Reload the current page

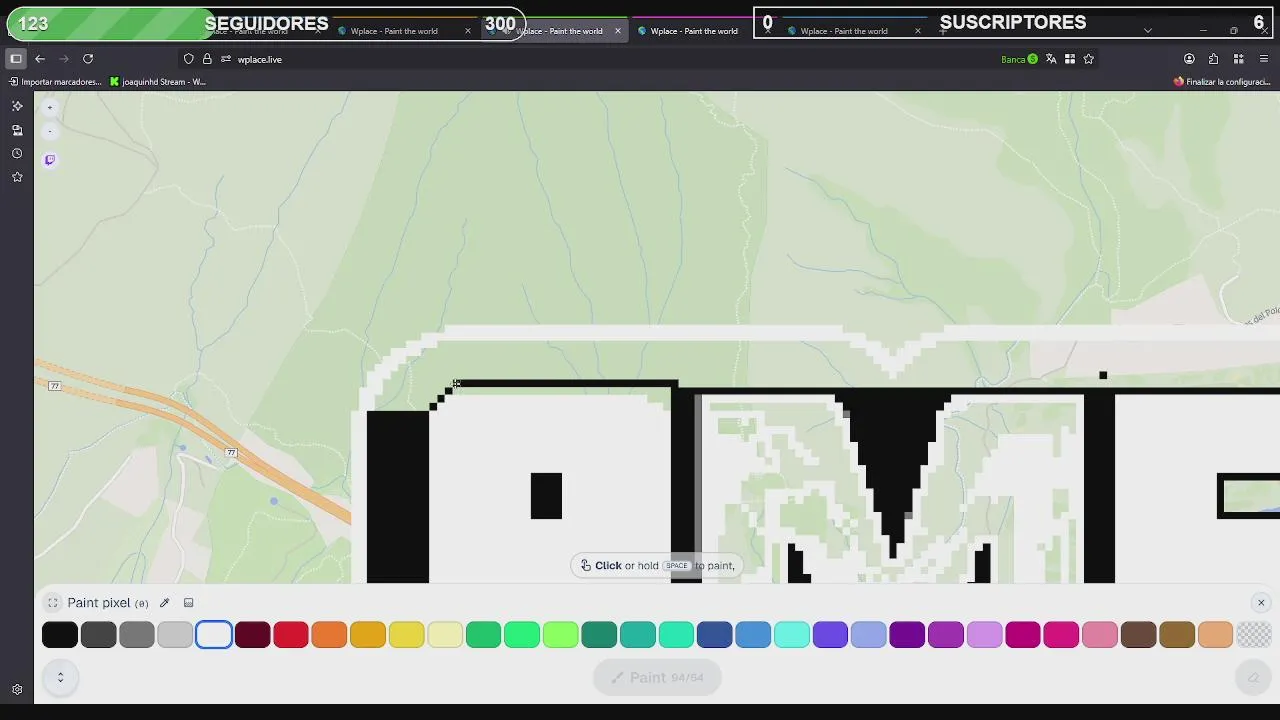[88, 59]
